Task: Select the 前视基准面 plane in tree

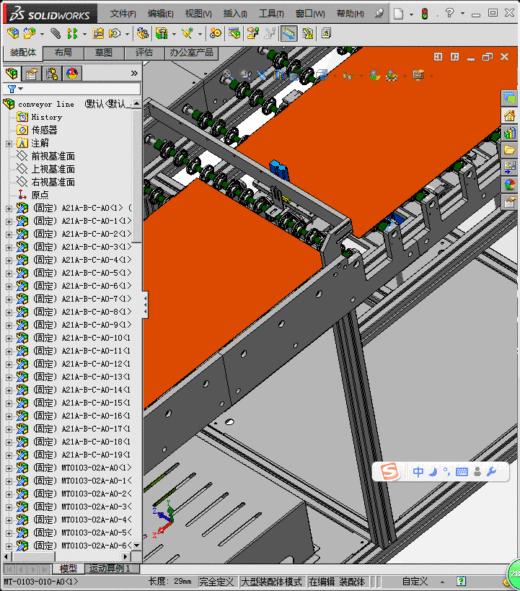Action: tap(53, 156)
